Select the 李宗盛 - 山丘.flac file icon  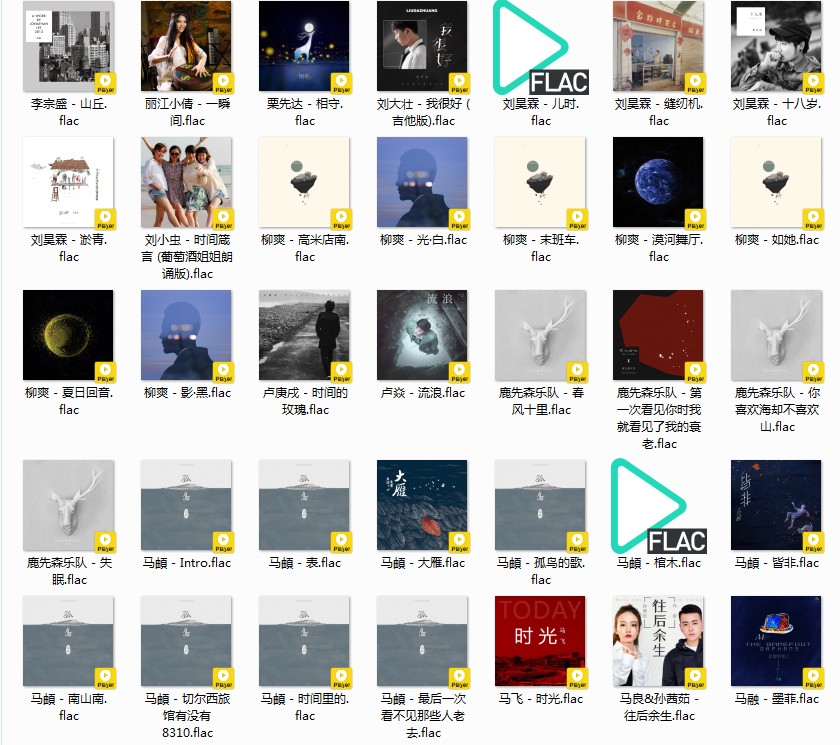68,46
